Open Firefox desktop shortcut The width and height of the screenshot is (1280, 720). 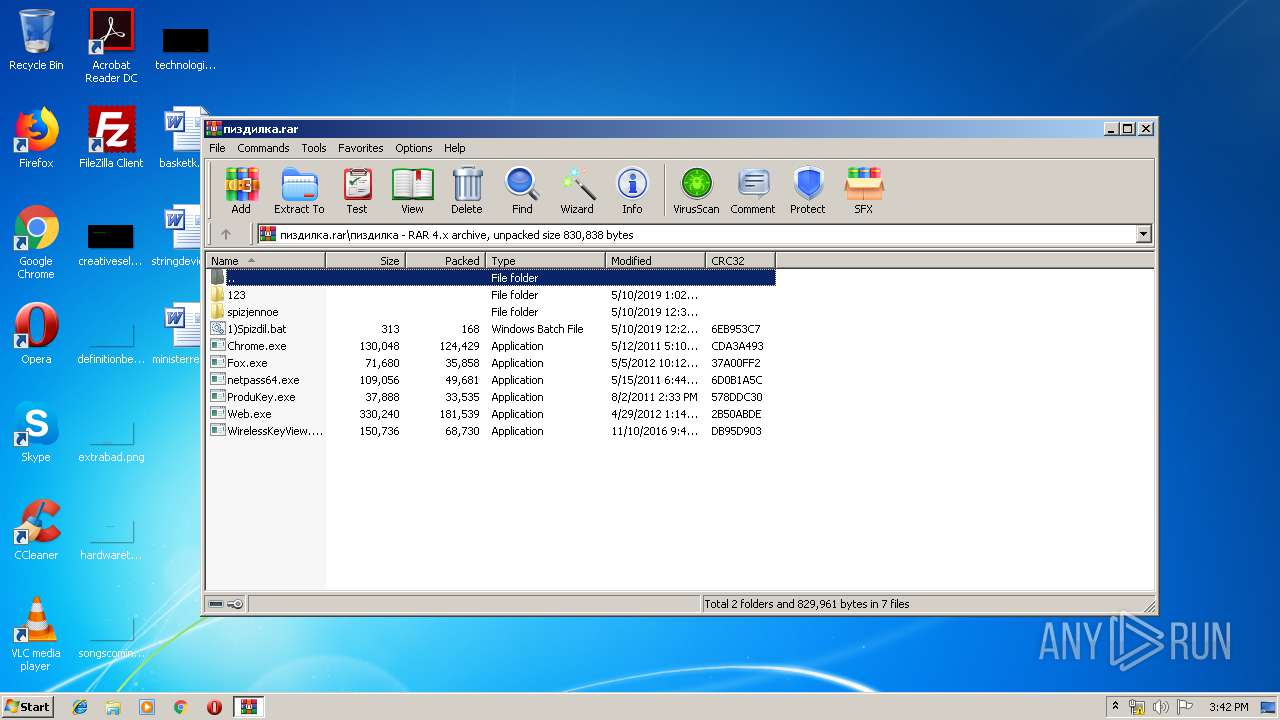[x=36, y=138]
